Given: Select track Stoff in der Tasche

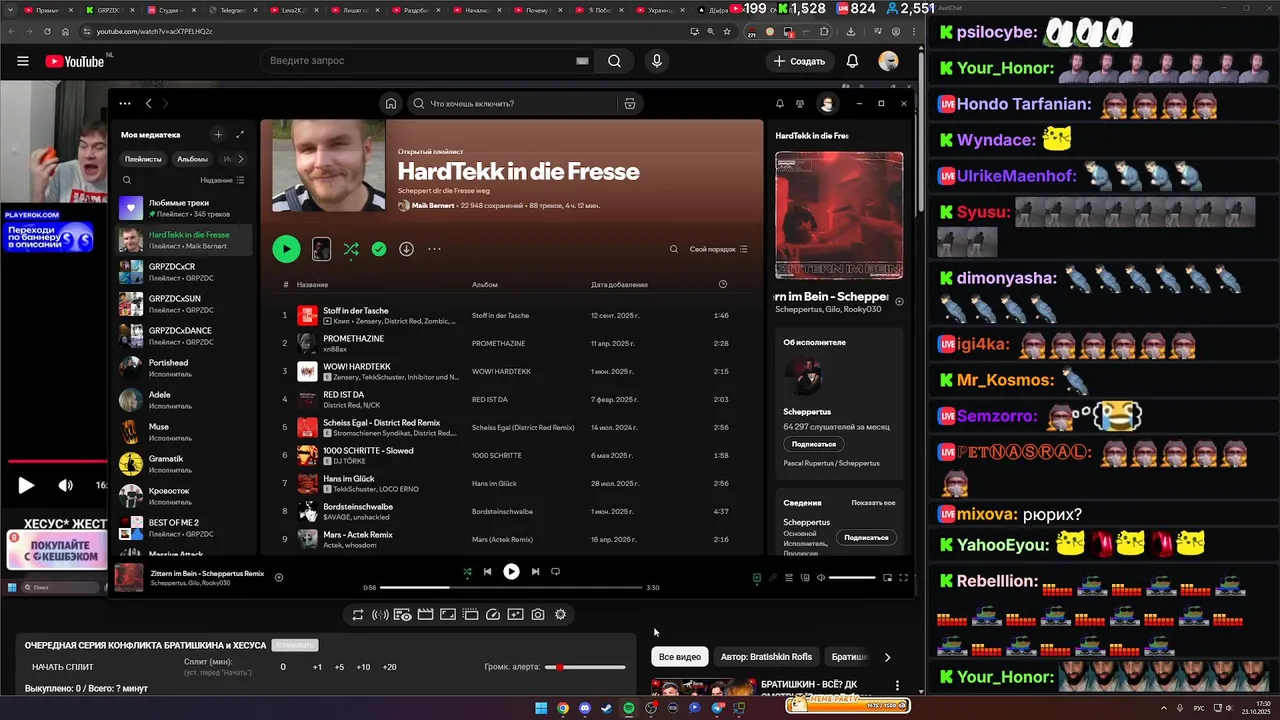Looking at the screenshot, I should point(512,315).
